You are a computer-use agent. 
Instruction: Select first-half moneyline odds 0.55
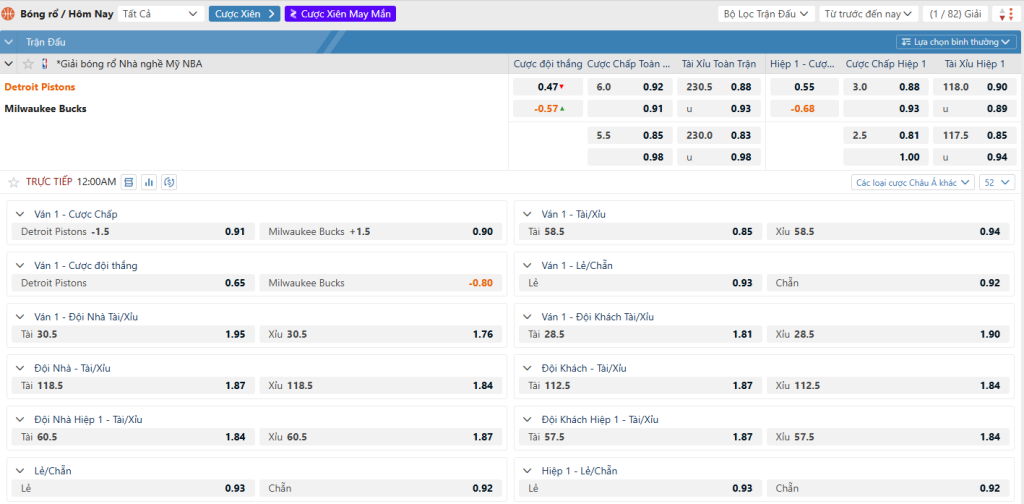tap(805, 87)
